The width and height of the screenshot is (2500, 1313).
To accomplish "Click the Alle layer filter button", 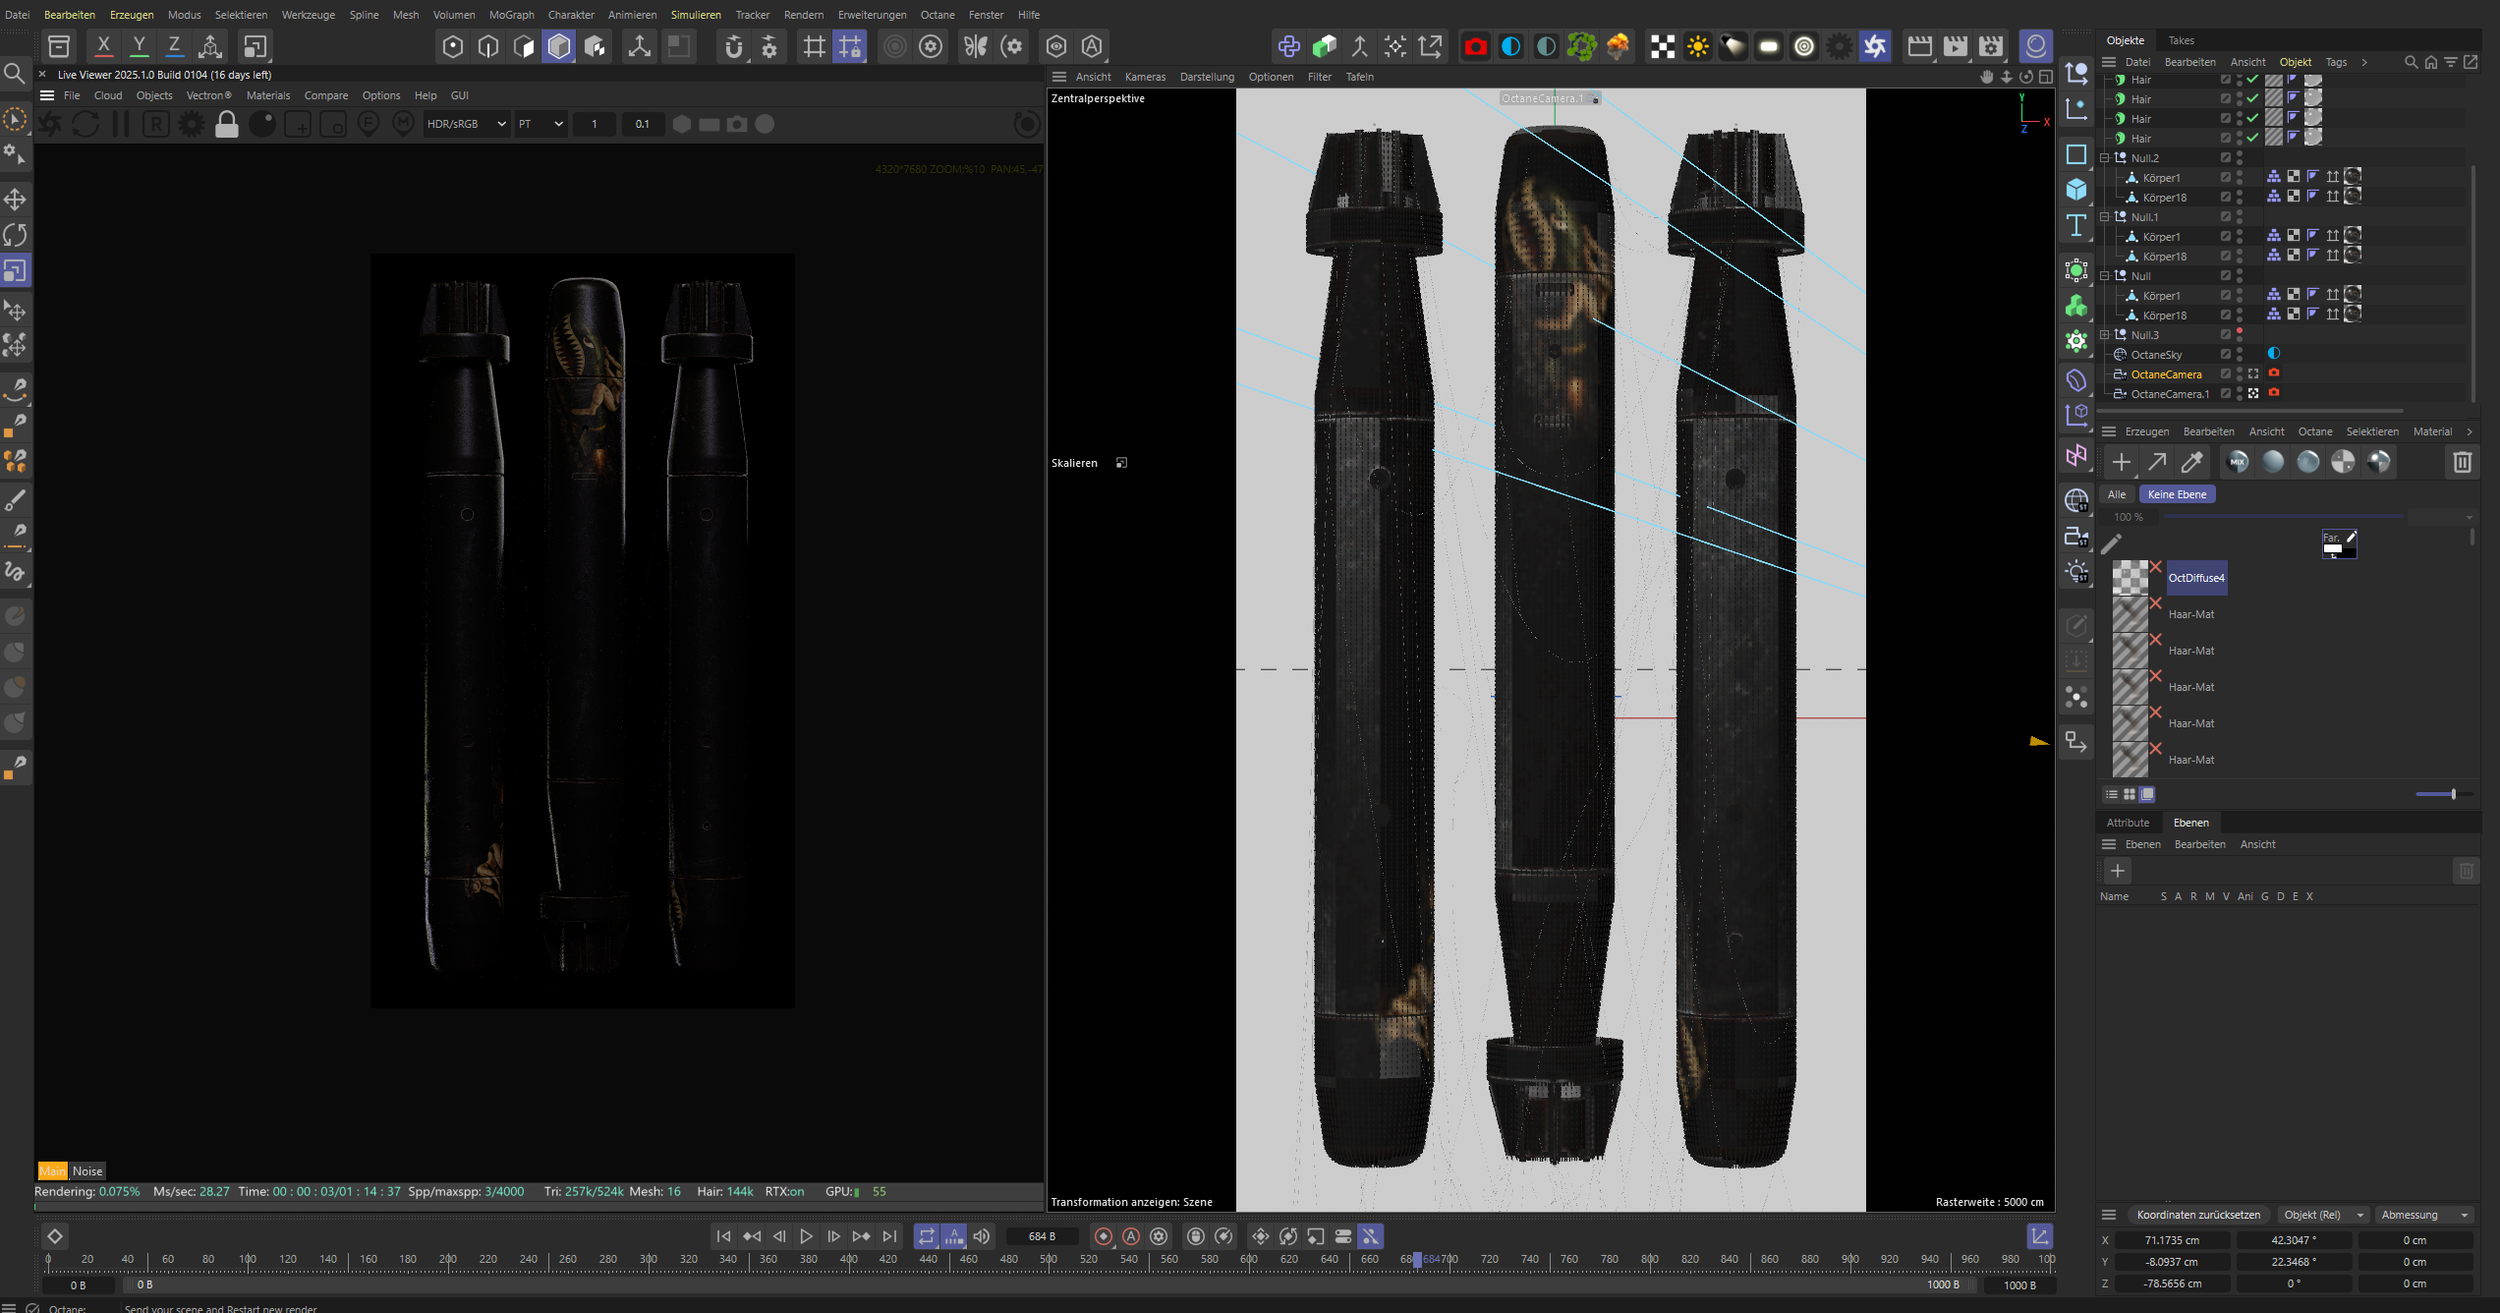I will [2117, 494].
